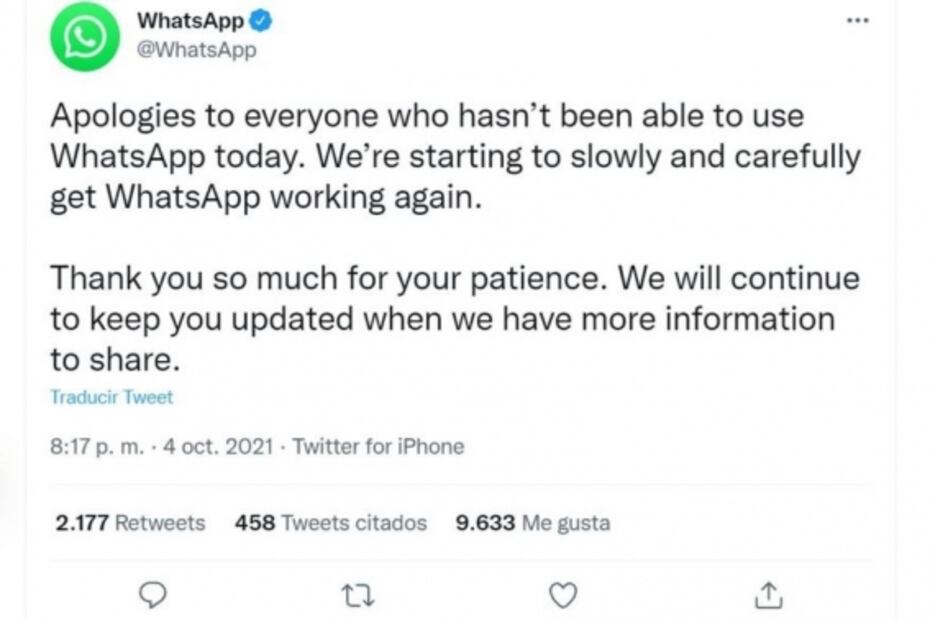Open the WhatsApp display name profile
Viewport: 930px width, 620px height.
tap(190, 20)
